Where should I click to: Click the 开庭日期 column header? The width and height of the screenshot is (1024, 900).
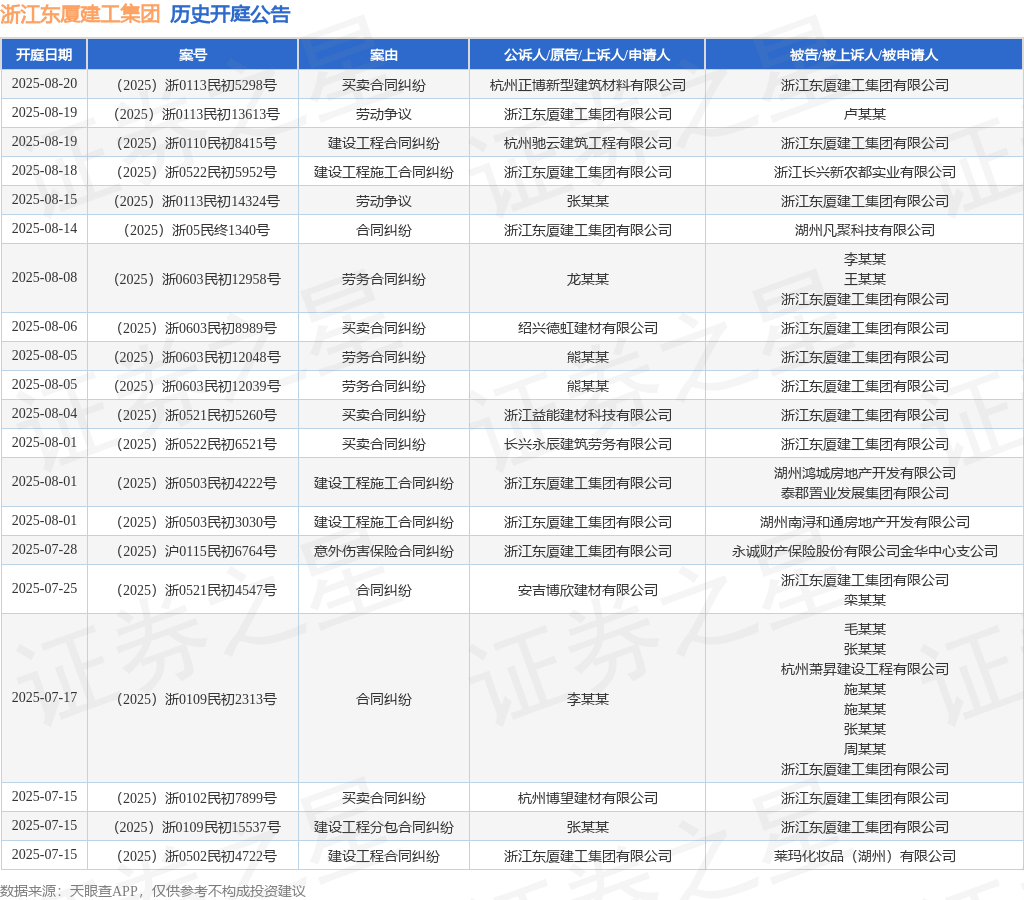tap(44, 55)
